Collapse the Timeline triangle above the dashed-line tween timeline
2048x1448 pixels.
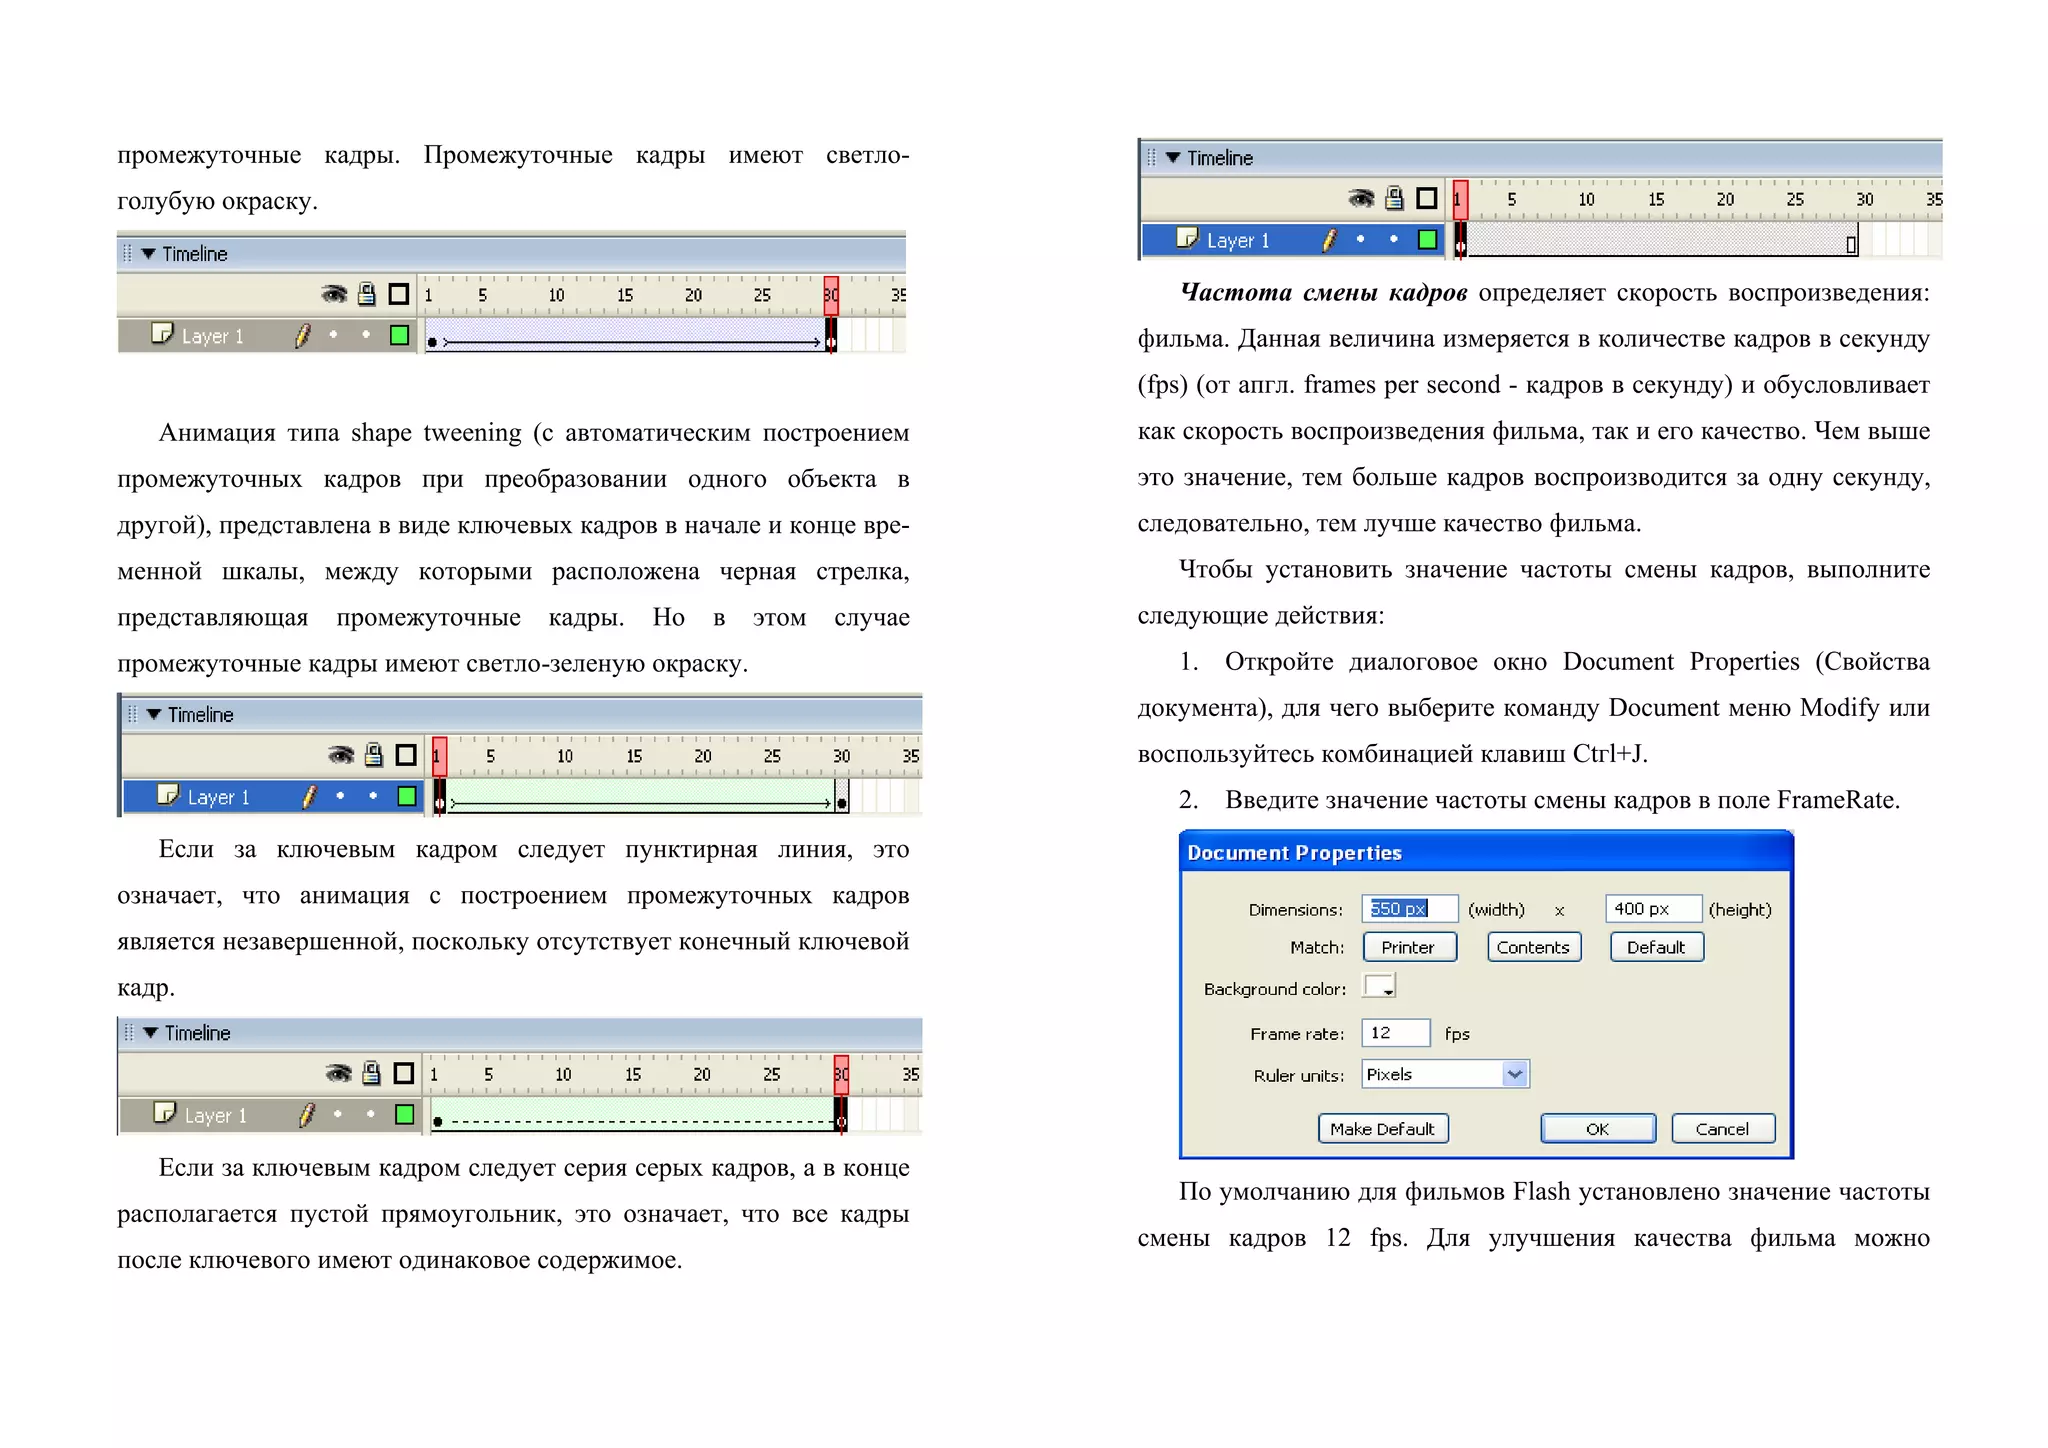click(150, 1033)
